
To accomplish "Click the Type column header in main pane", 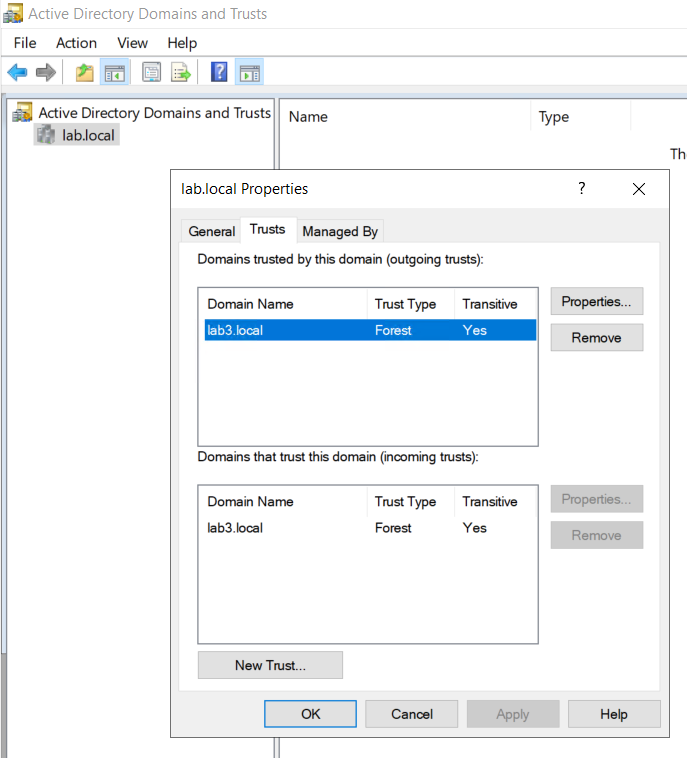I will click(581, 117).
